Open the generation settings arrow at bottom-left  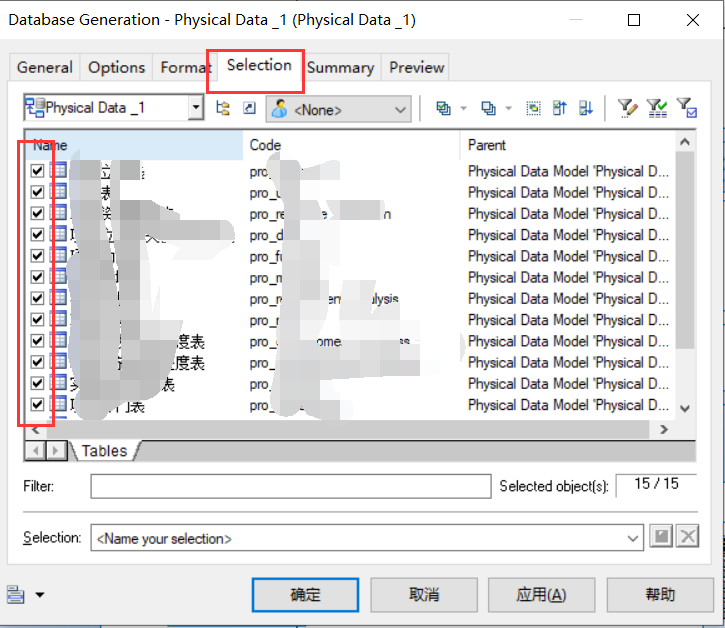[40, 595]
